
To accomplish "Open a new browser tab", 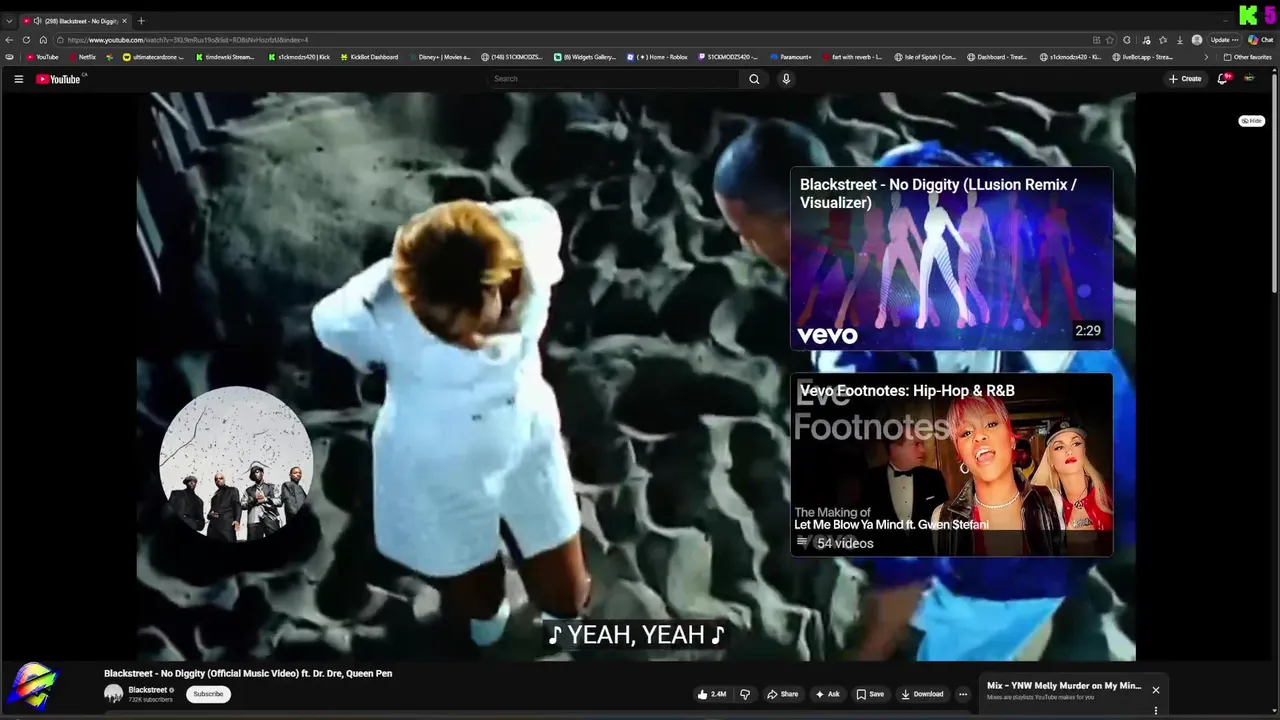I will 141,21.
